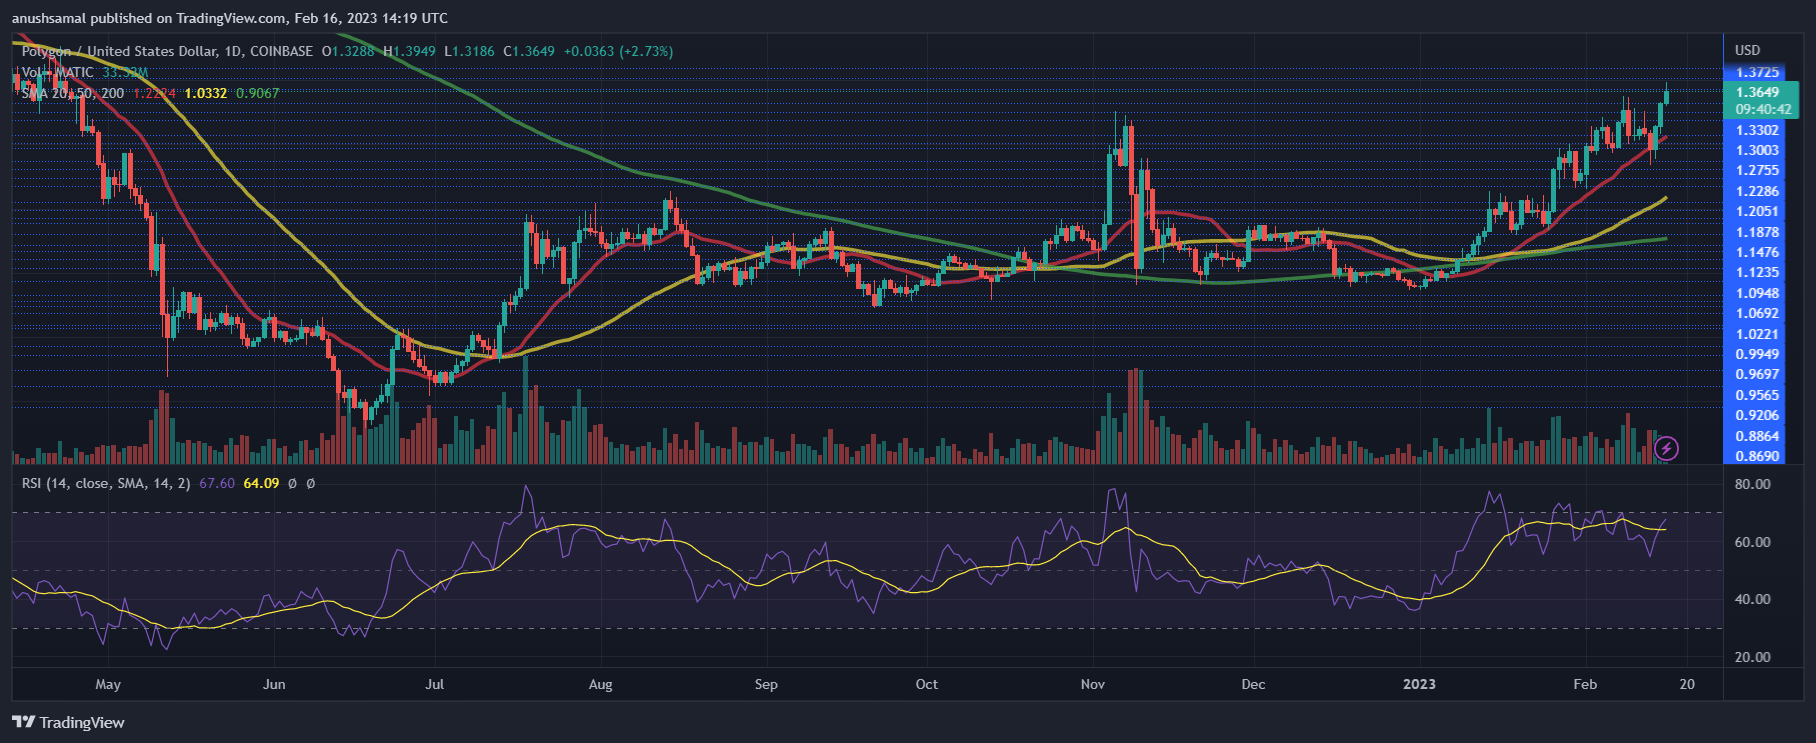This screenshot has width=1816, height=743.
Task: Click the +0.0363 (+2.73%) change value
Action: [618, 51]
